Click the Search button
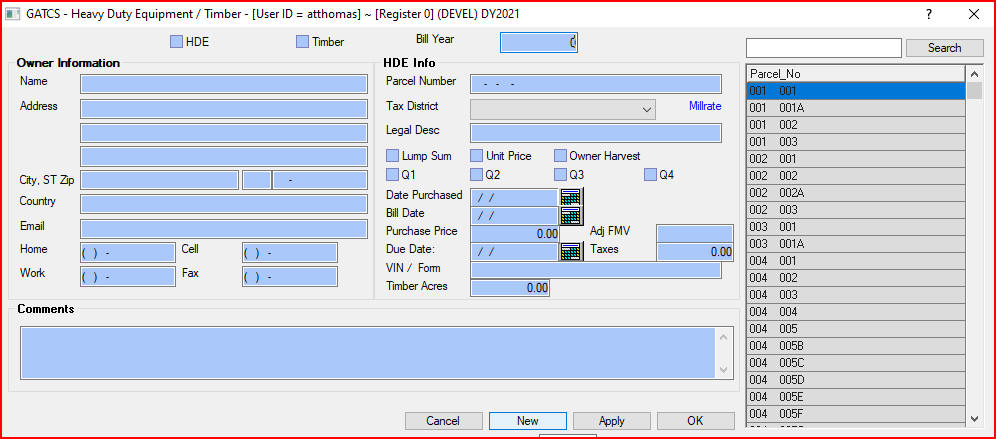The image size is (996, 439). tap(944, 48)
